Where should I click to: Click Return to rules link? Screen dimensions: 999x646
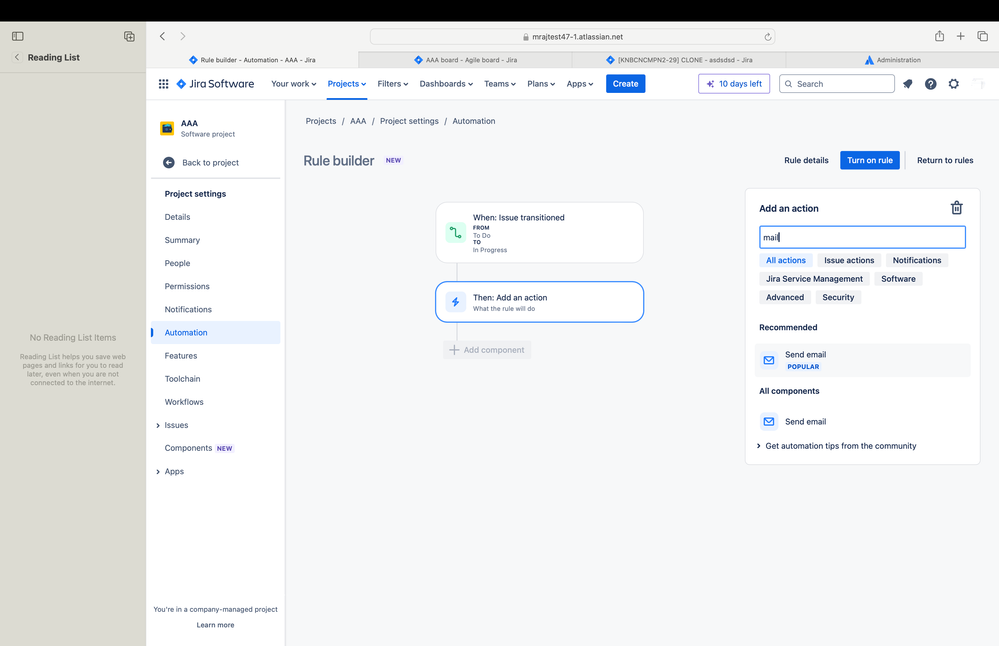click(945, 161)
